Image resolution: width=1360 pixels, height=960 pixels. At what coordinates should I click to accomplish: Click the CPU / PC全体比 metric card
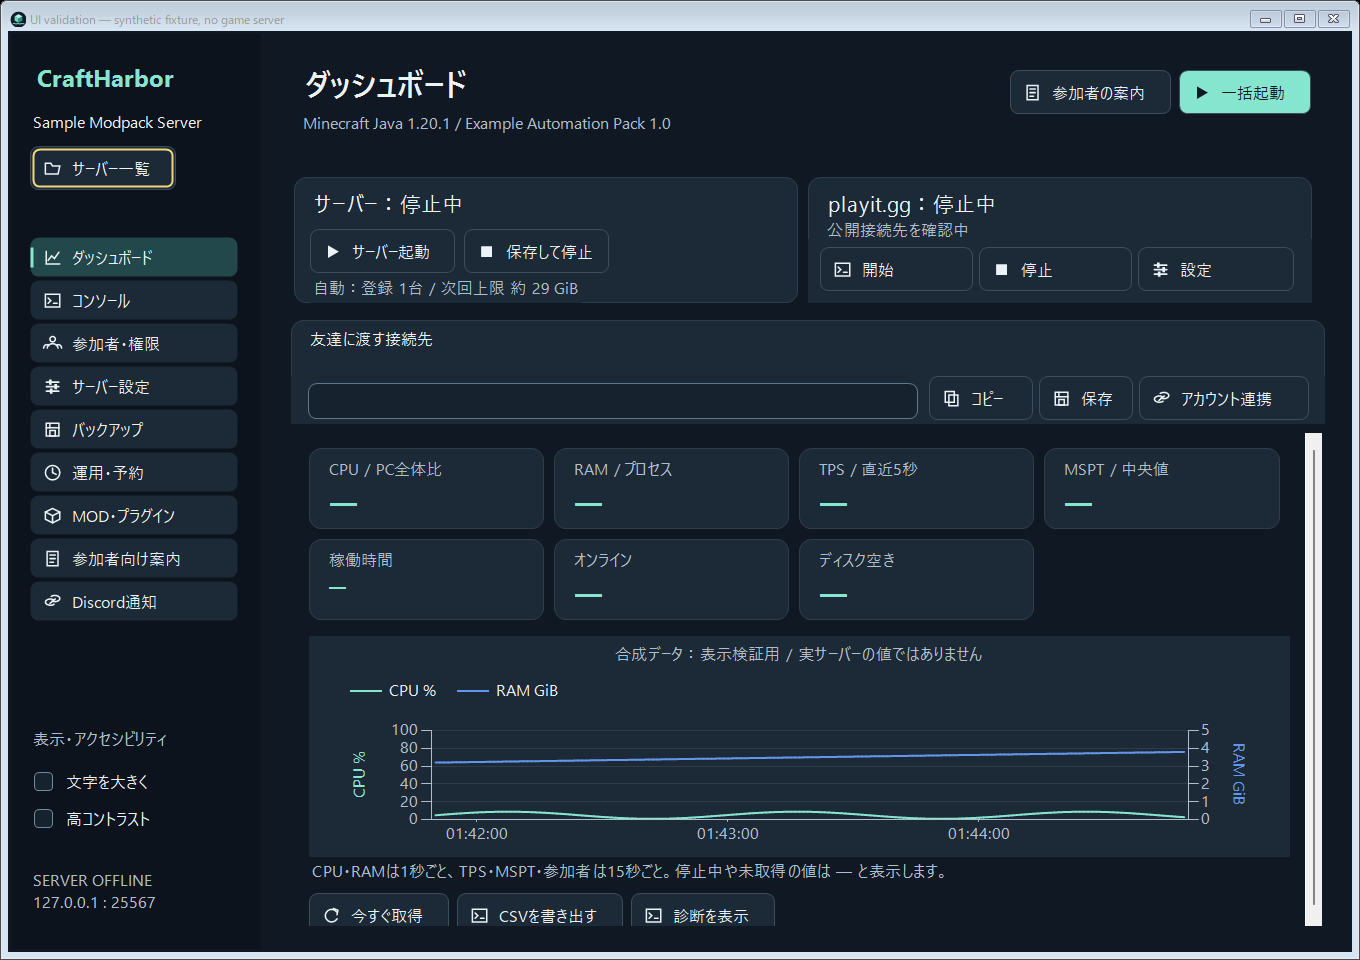pos(426,488)
